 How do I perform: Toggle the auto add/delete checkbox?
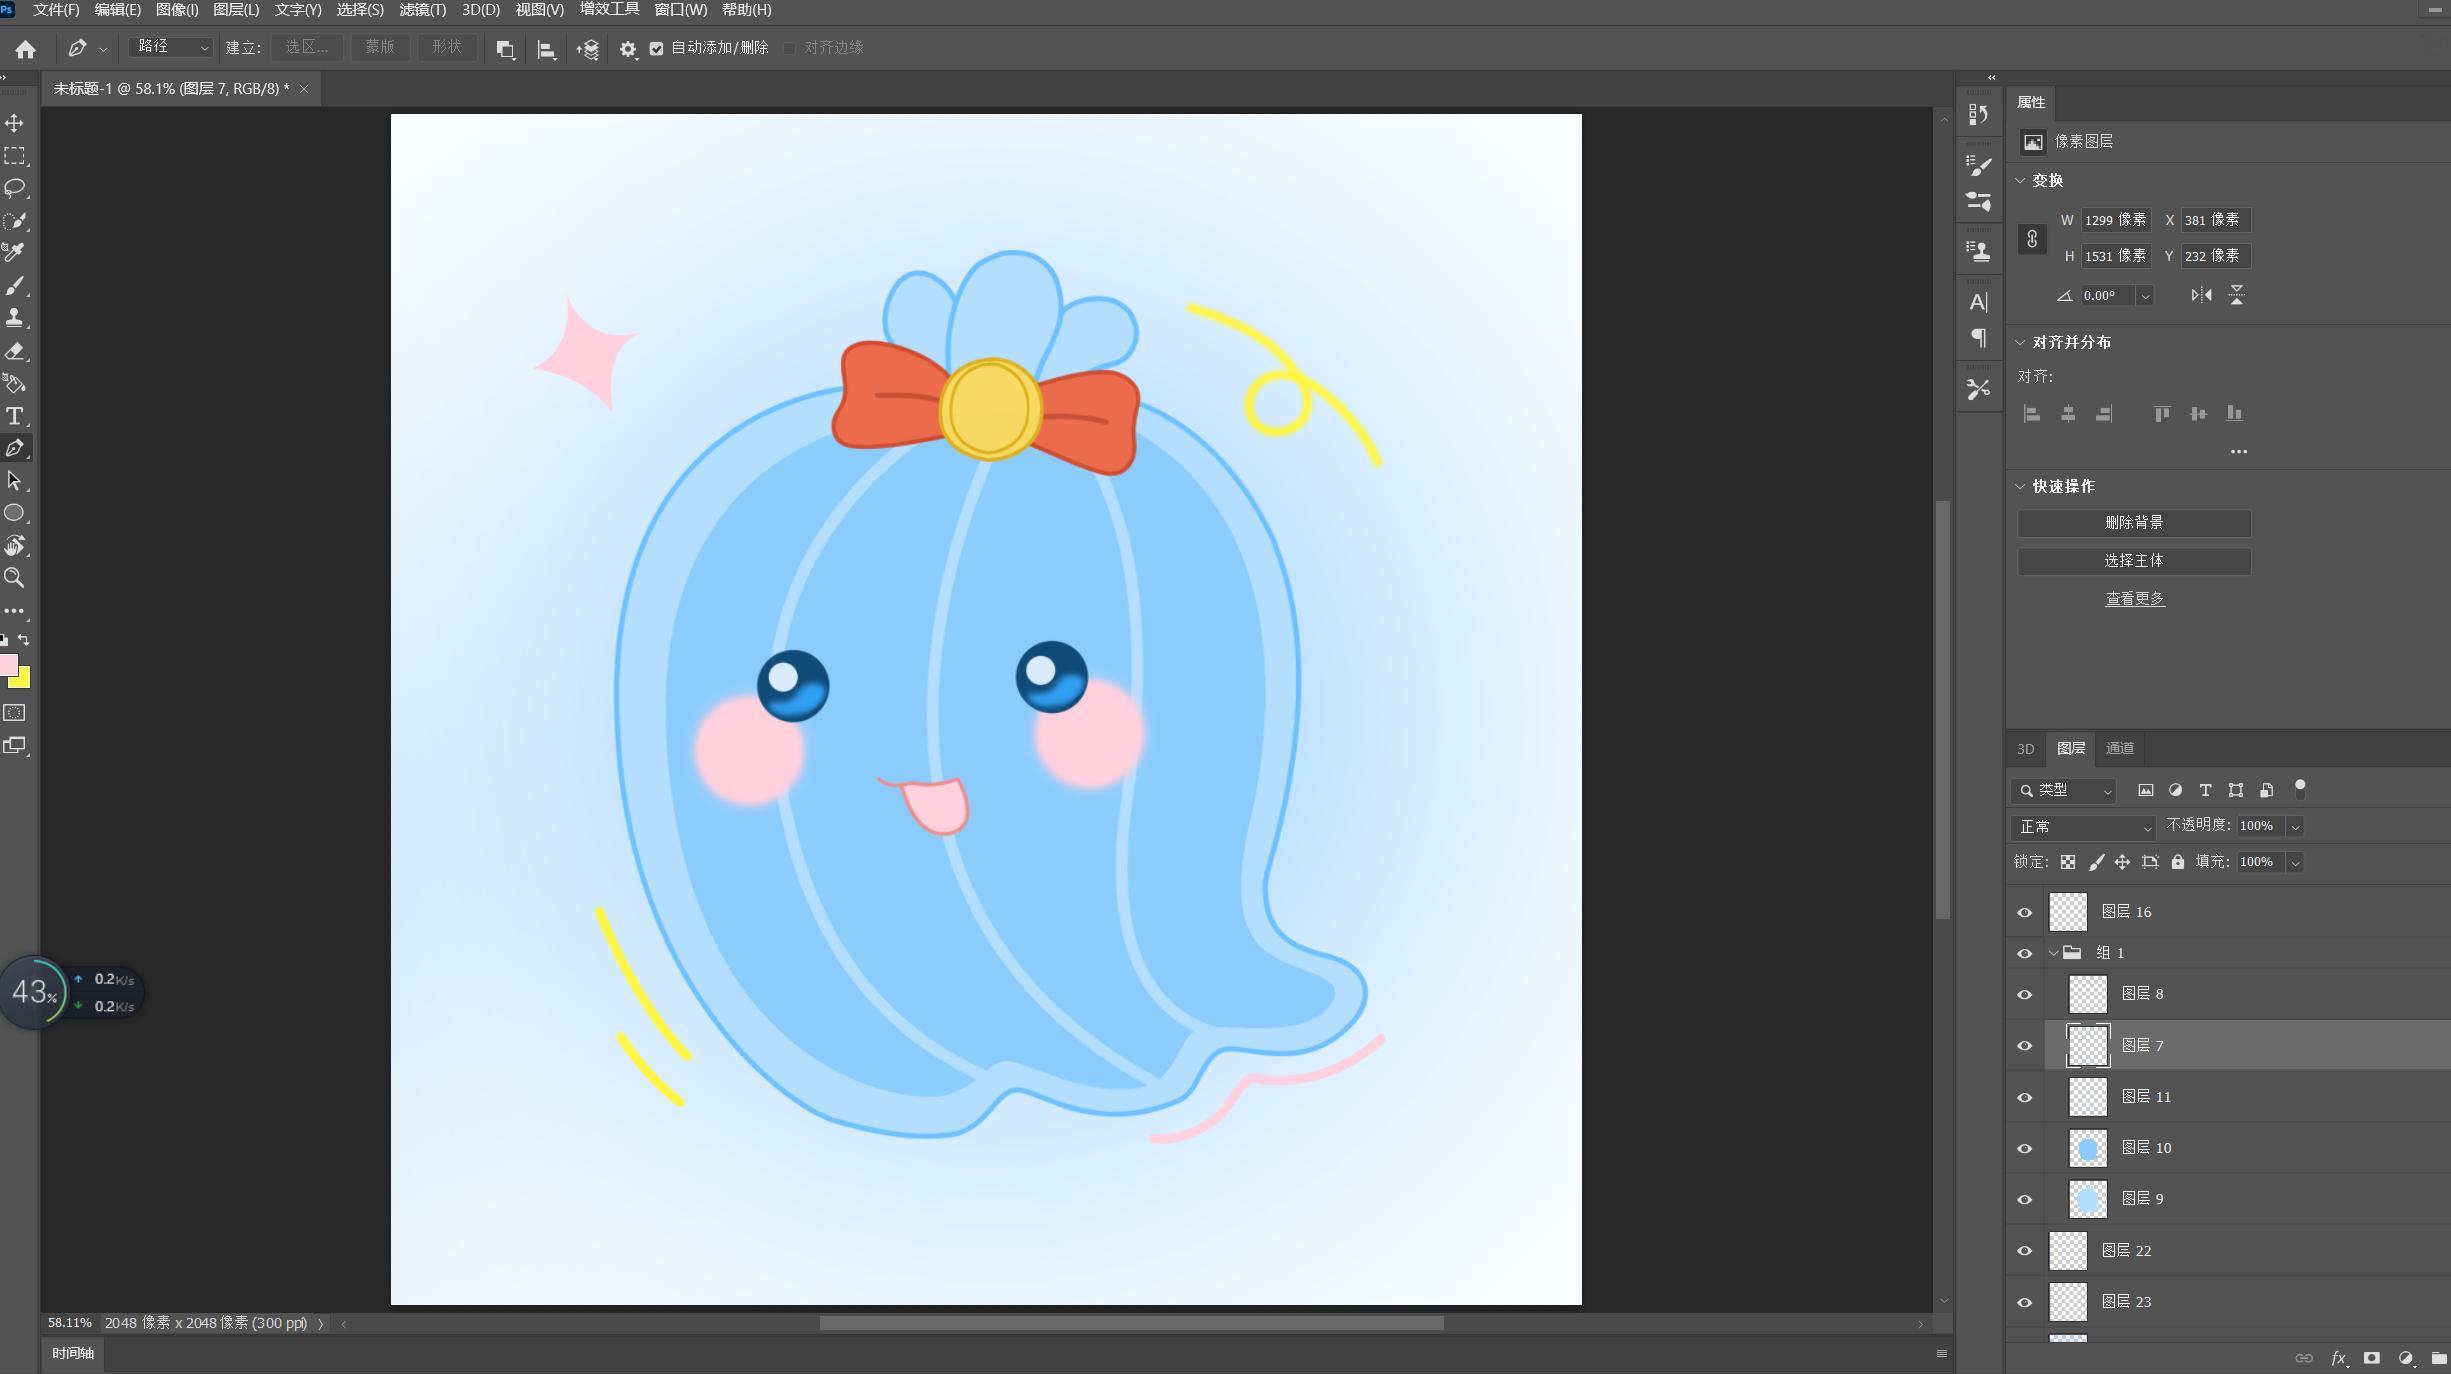(656, 48)
